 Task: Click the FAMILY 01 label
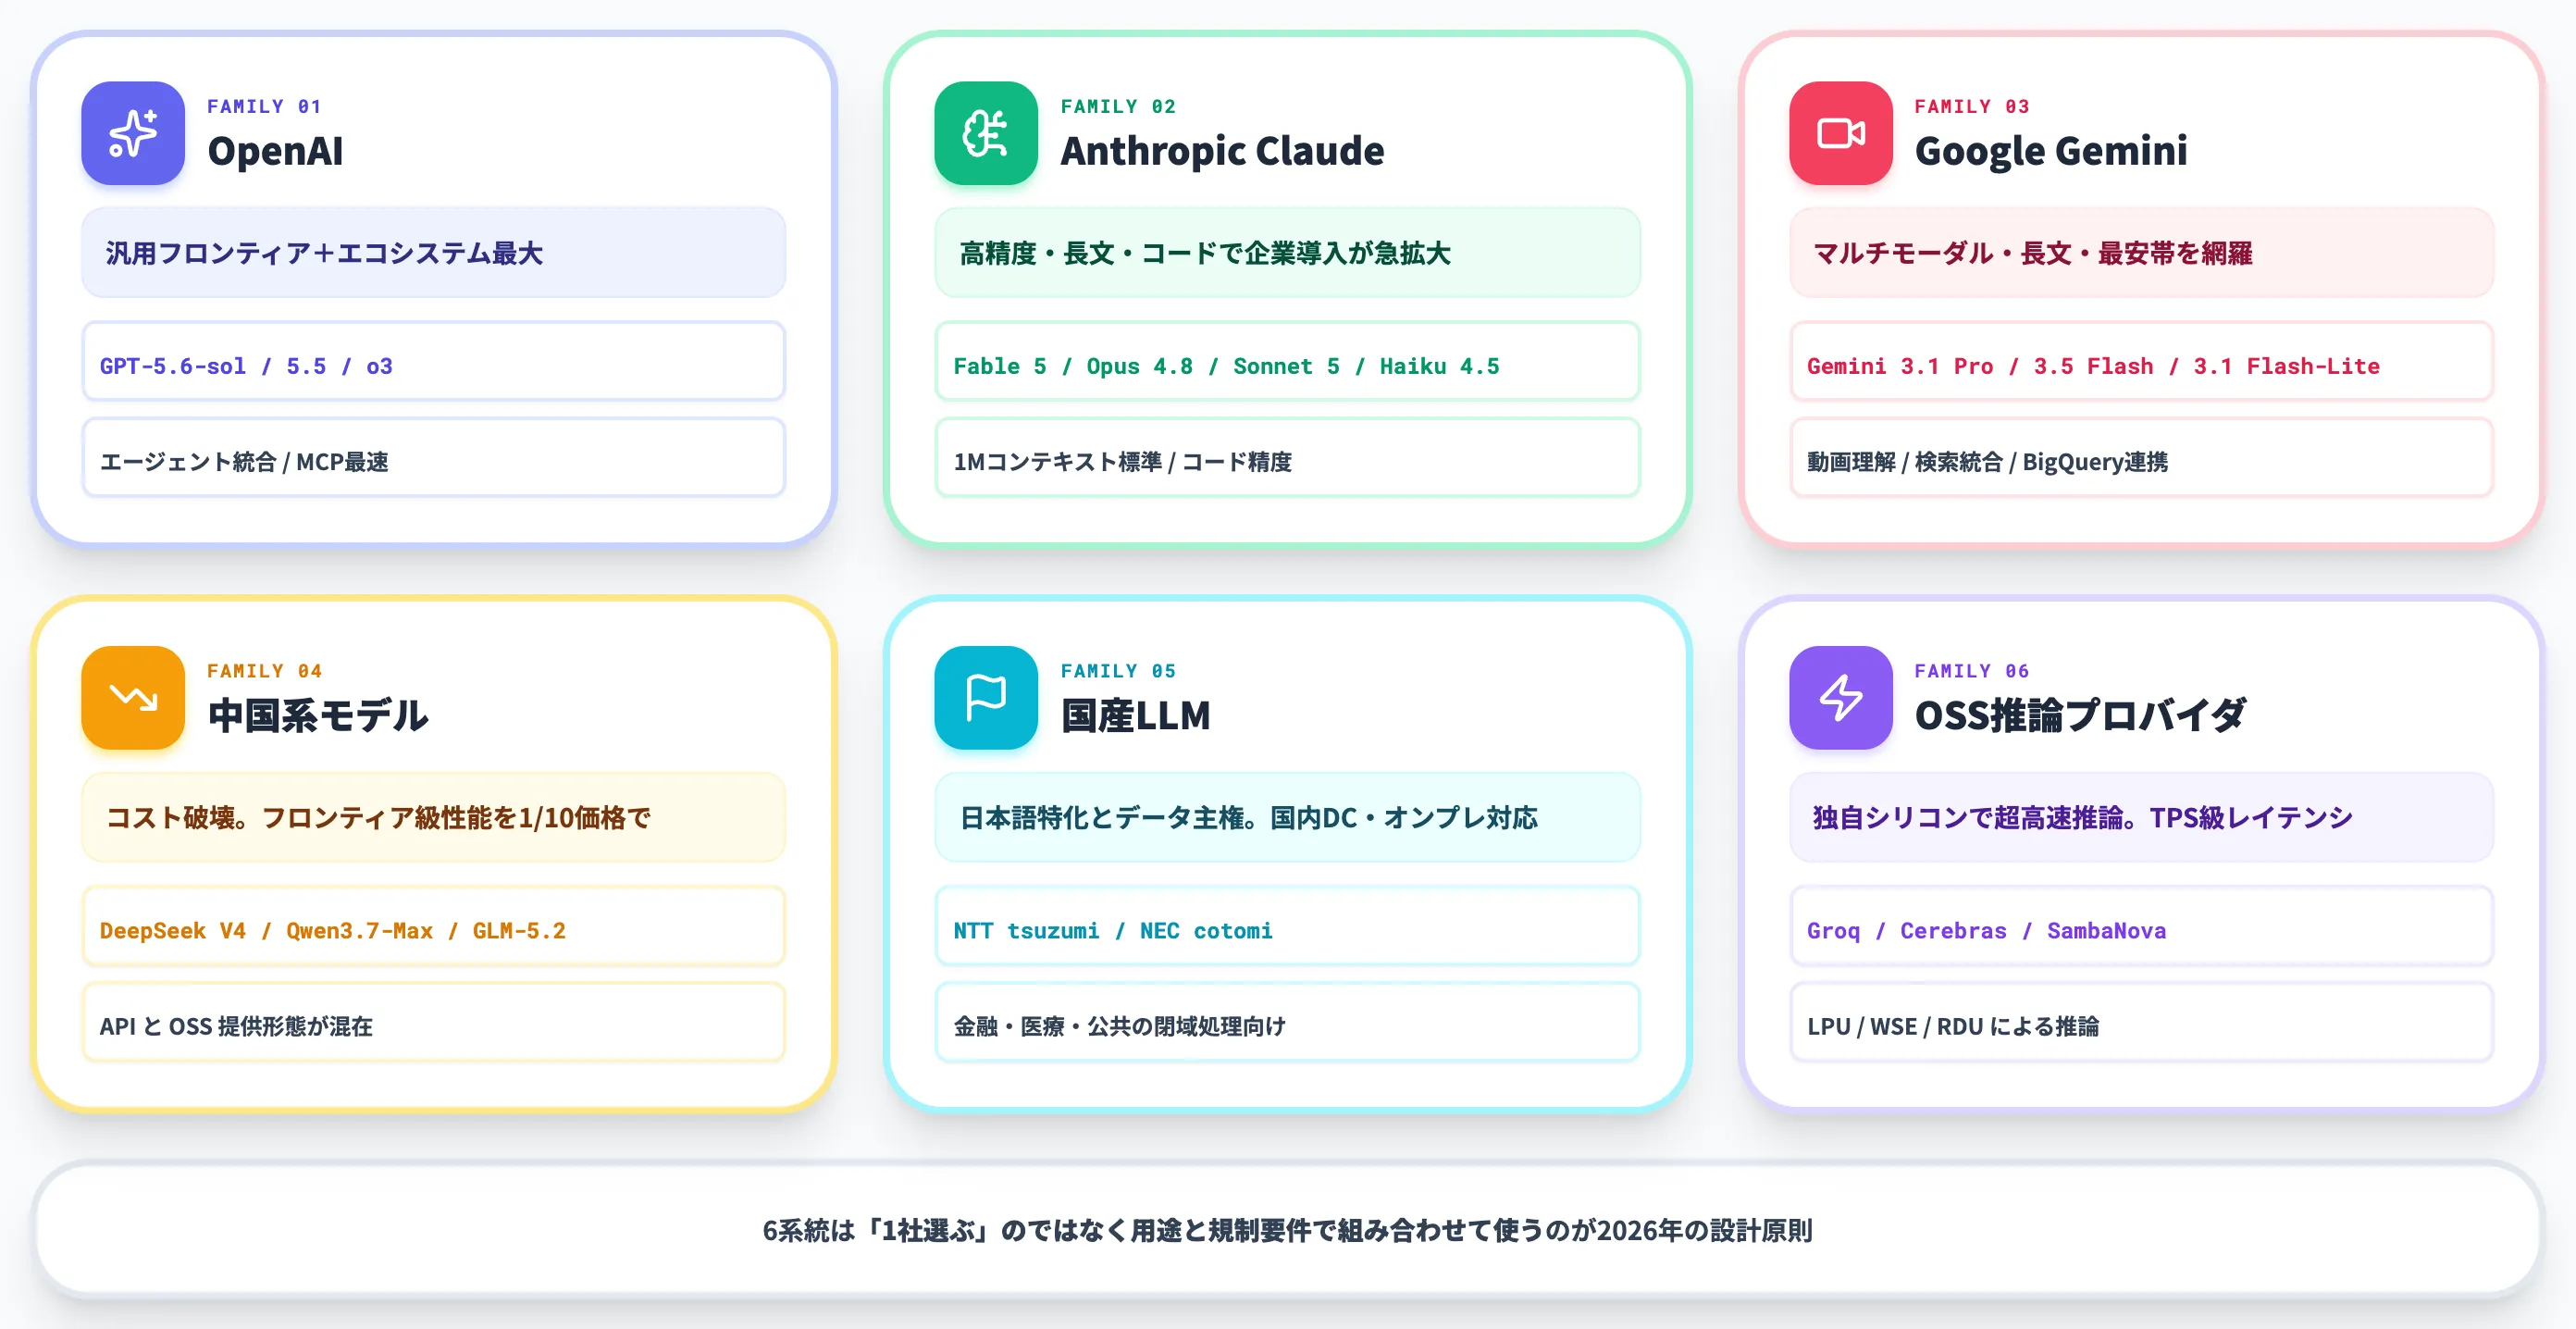point(264,106)
